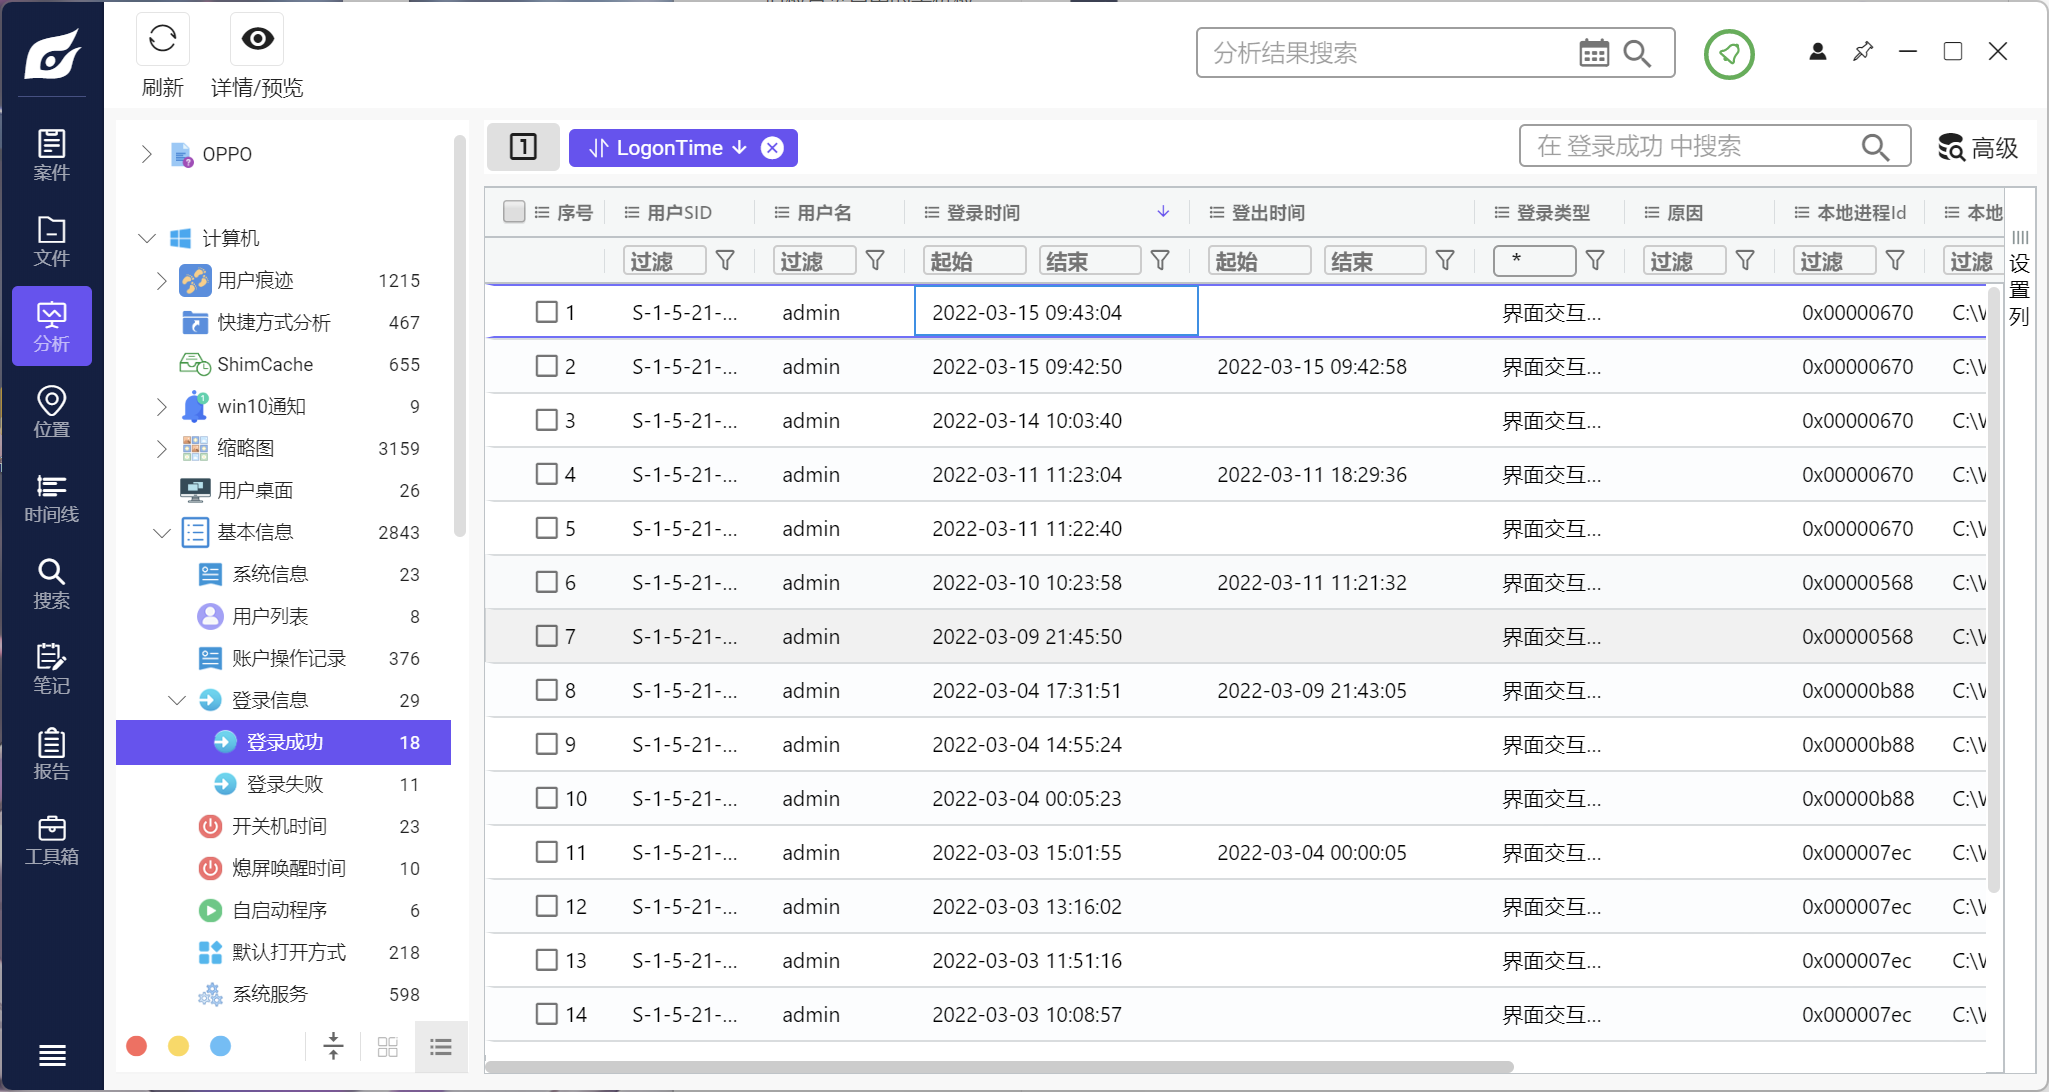The image size is (2049, 1092).
Task: Select 开关机时间 in the tree
Action: (x=283, y=827)
